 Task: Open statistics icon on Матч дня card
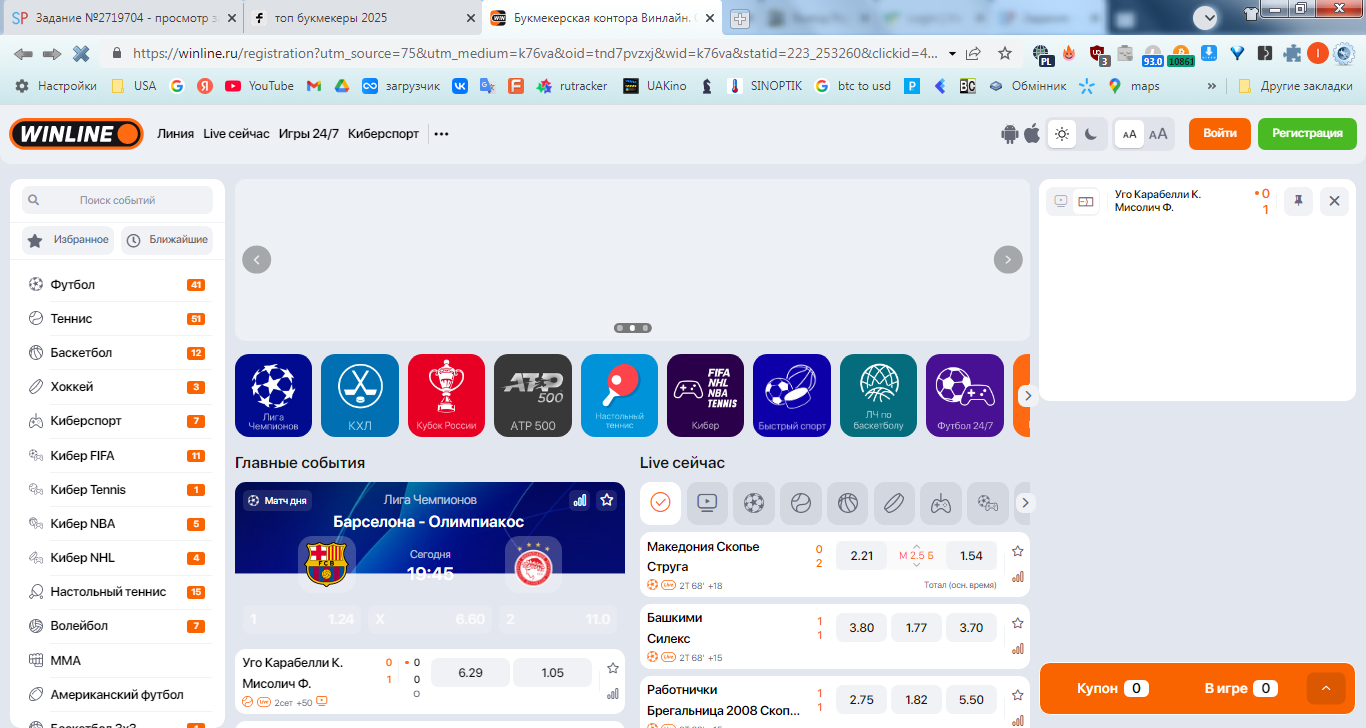(x=579, y=500)
